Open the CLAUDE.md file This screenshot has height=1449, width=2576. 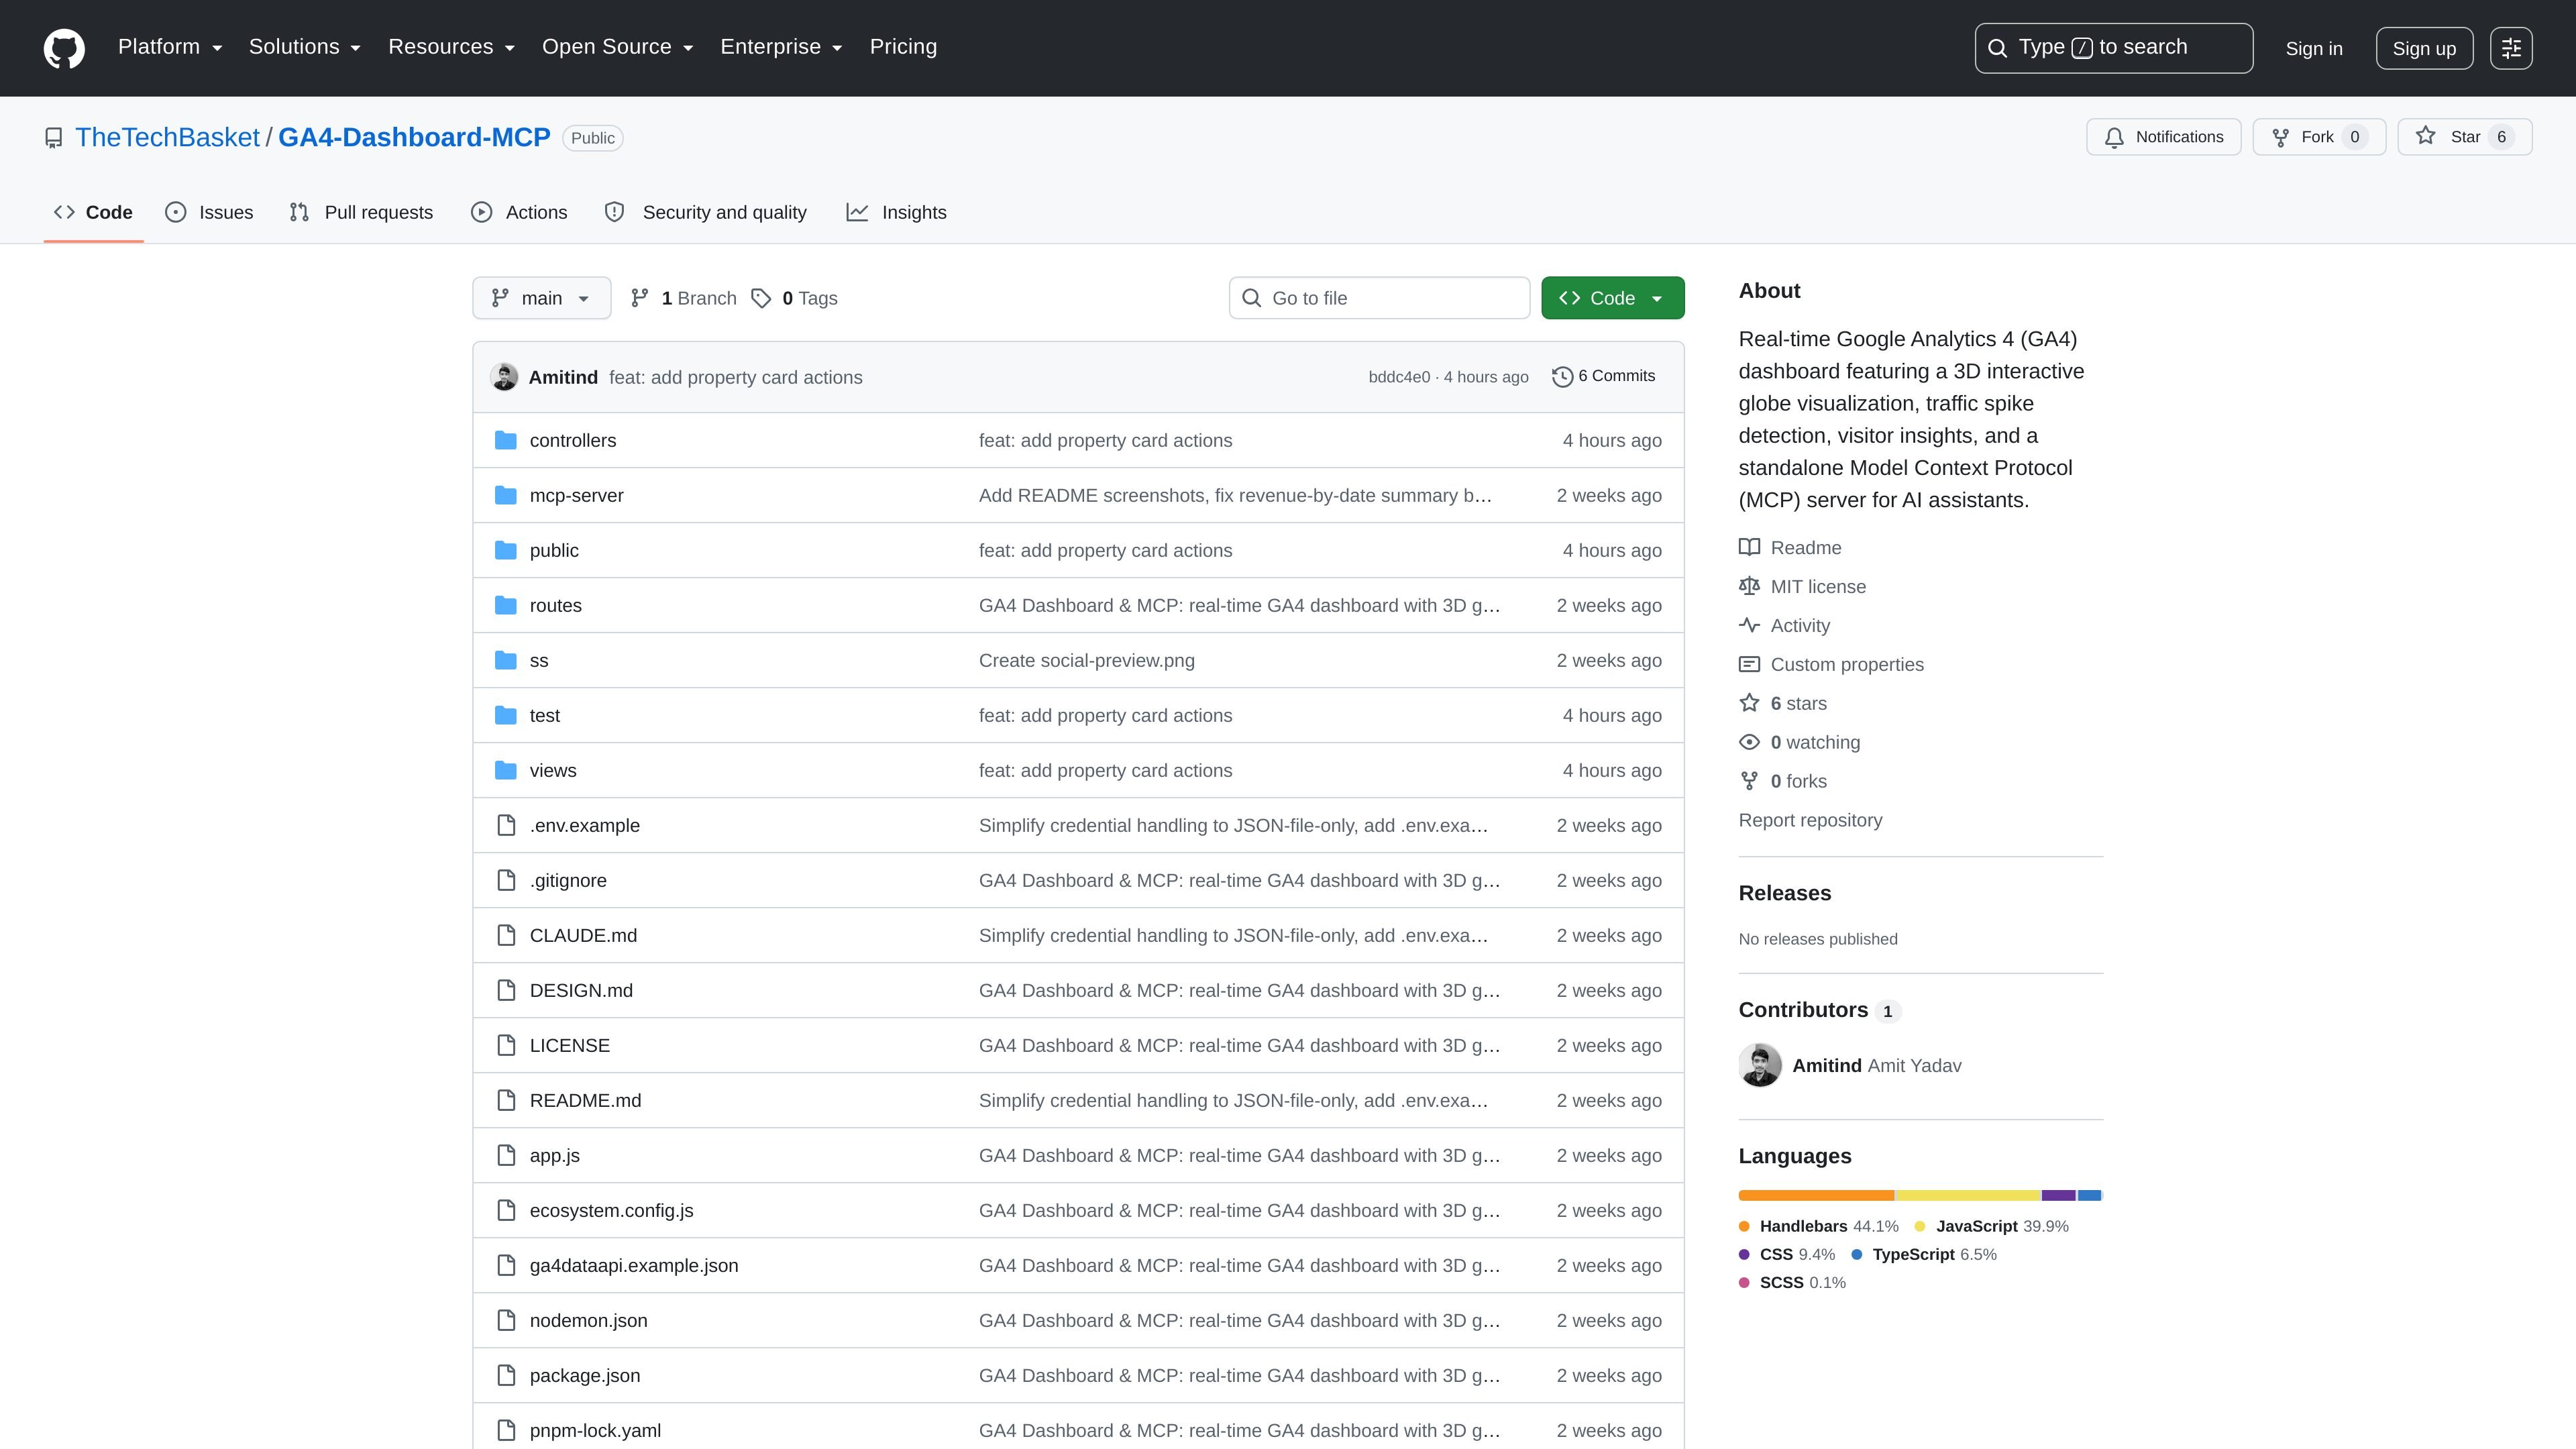coord(583,935)
